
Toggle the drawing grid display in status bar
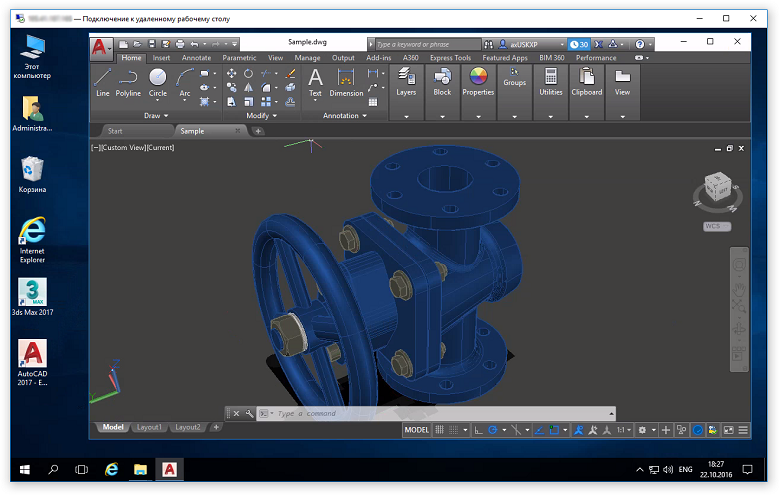click(x=439, y=429)
